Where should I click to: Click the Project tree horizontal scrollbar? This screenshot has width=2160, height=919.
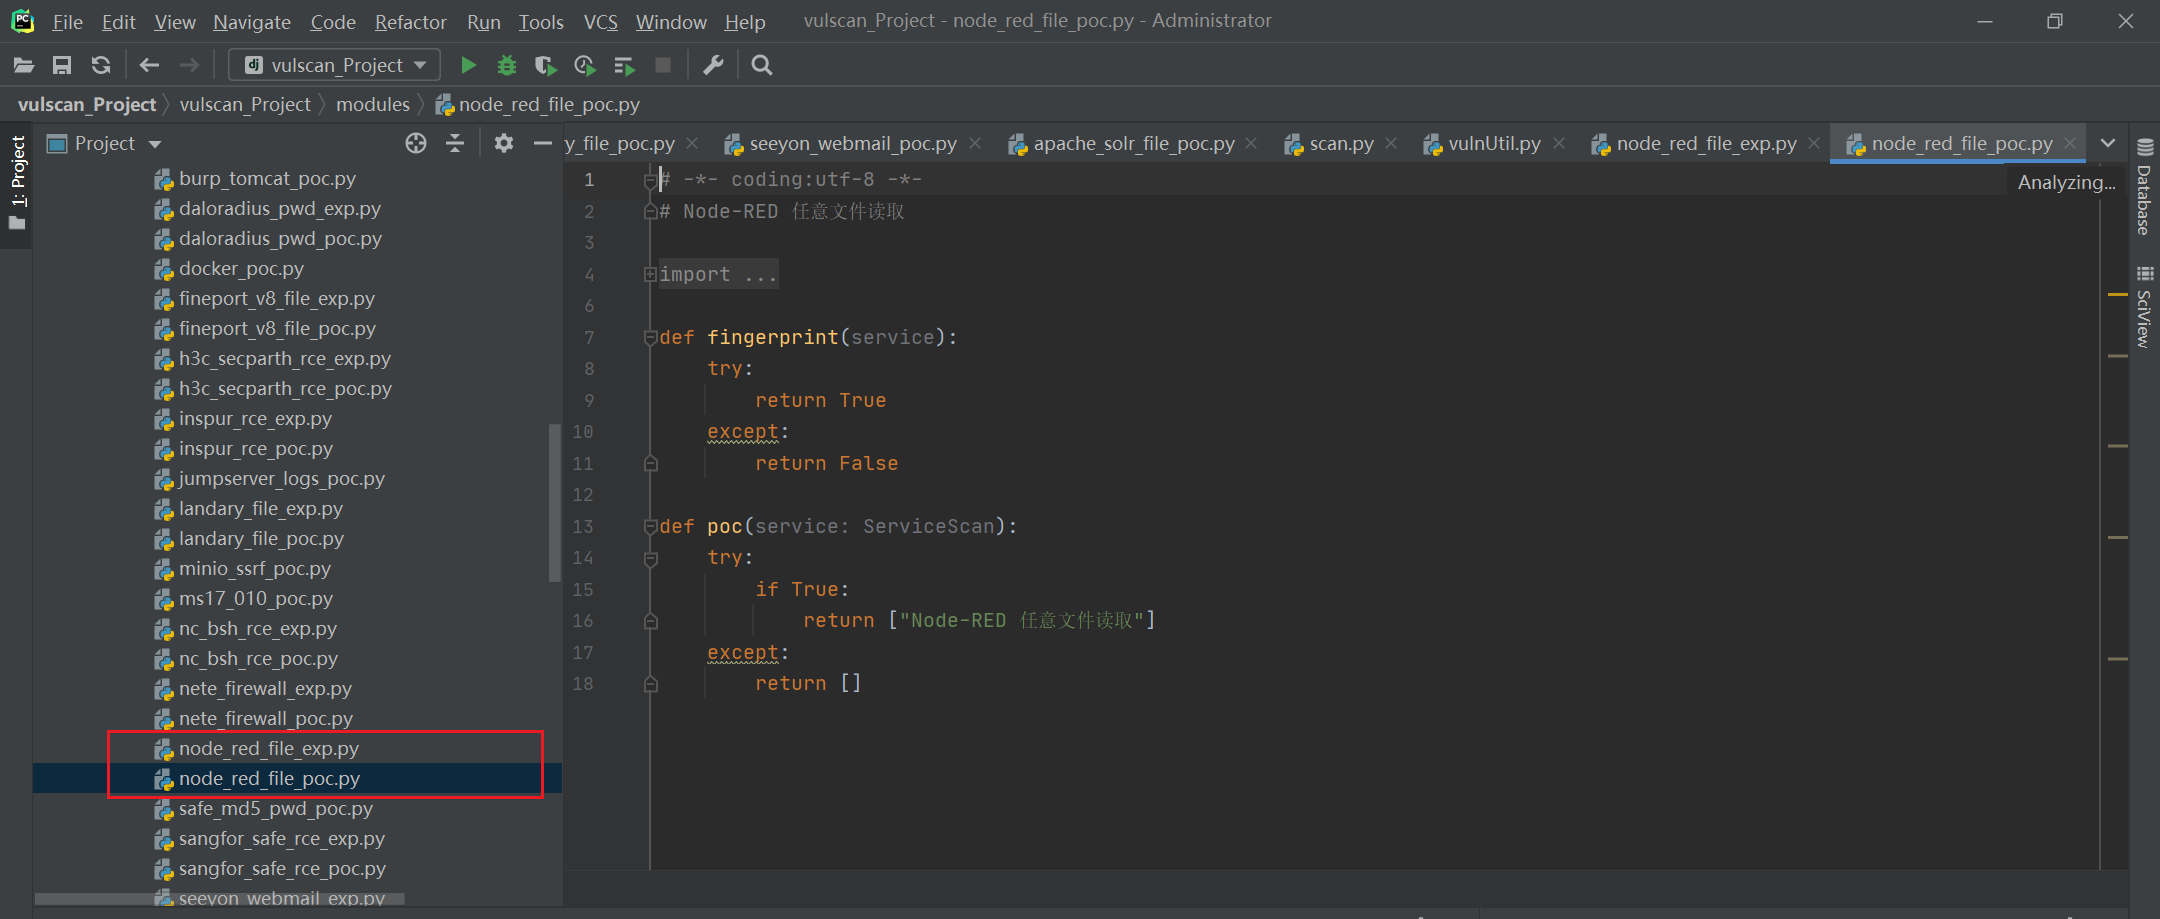[219, 899]
